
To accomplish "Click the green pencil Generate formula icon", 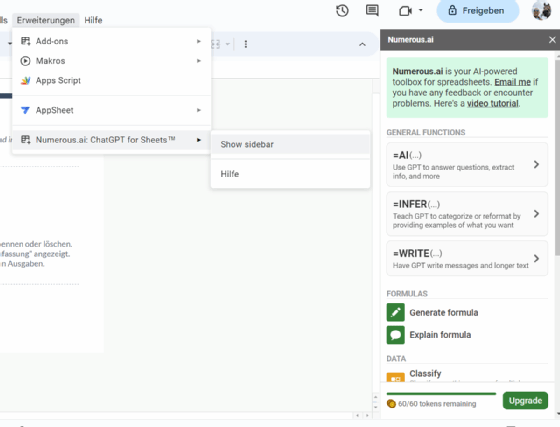I will pyautogui.click(x=395, y=312).
